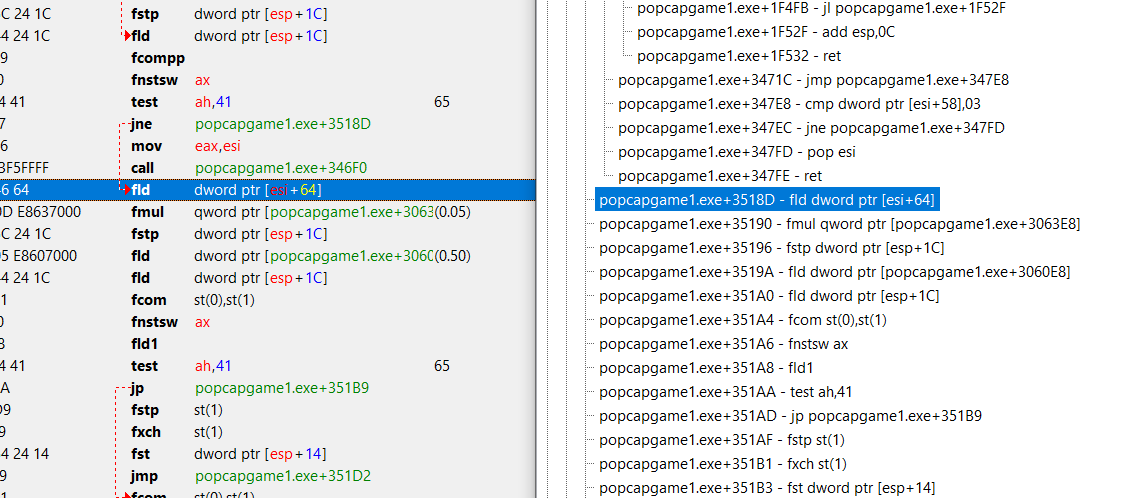Select the fmul qword ptr disassembler row
Viewport: 1124px width, 498px height.
click(x=267, y=212)
